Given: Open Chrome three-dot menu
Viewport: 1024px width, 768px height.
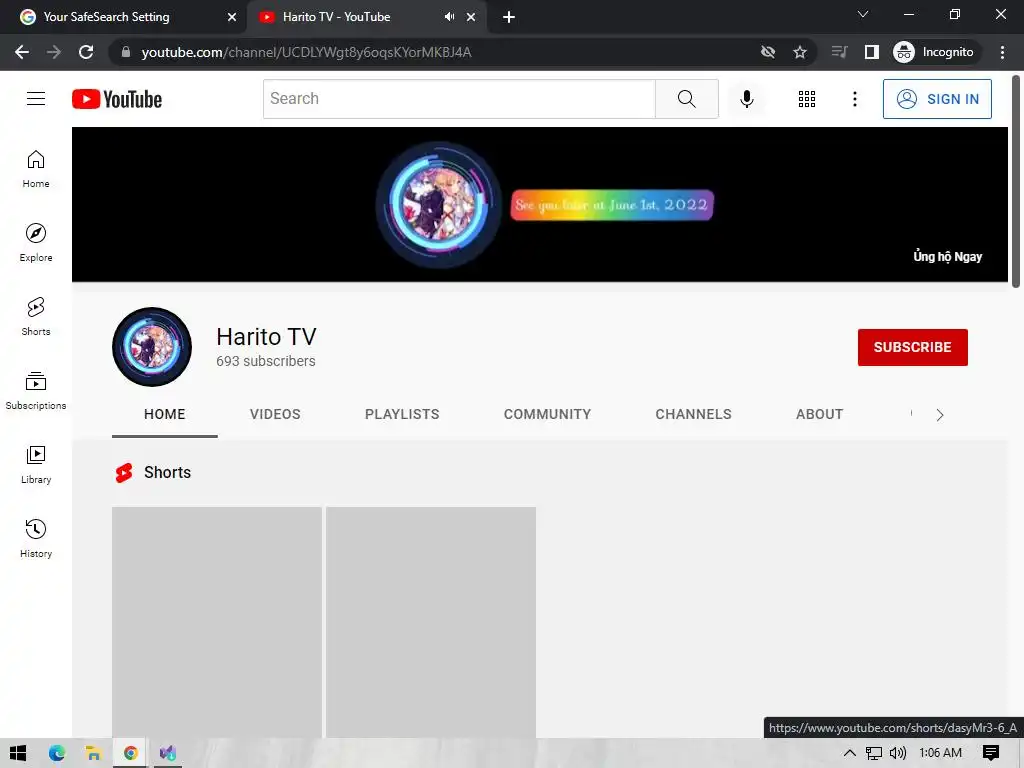Looking at the screenshot, I should [x=1002, y=52].
